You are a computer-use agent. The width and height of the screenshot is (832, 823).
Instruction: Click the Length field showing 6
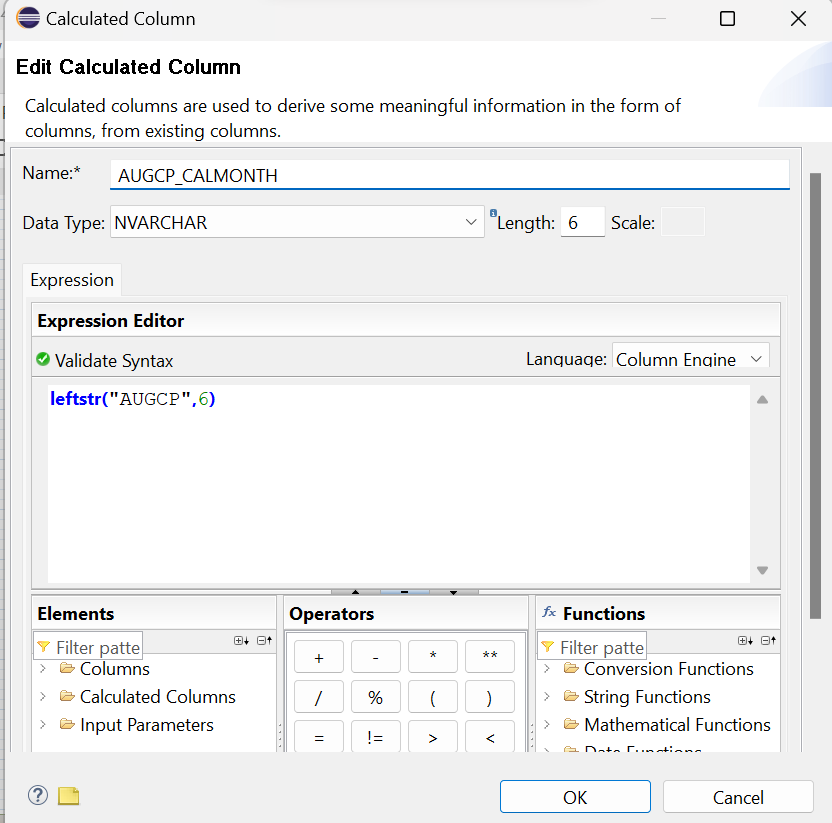pos(582,223)
